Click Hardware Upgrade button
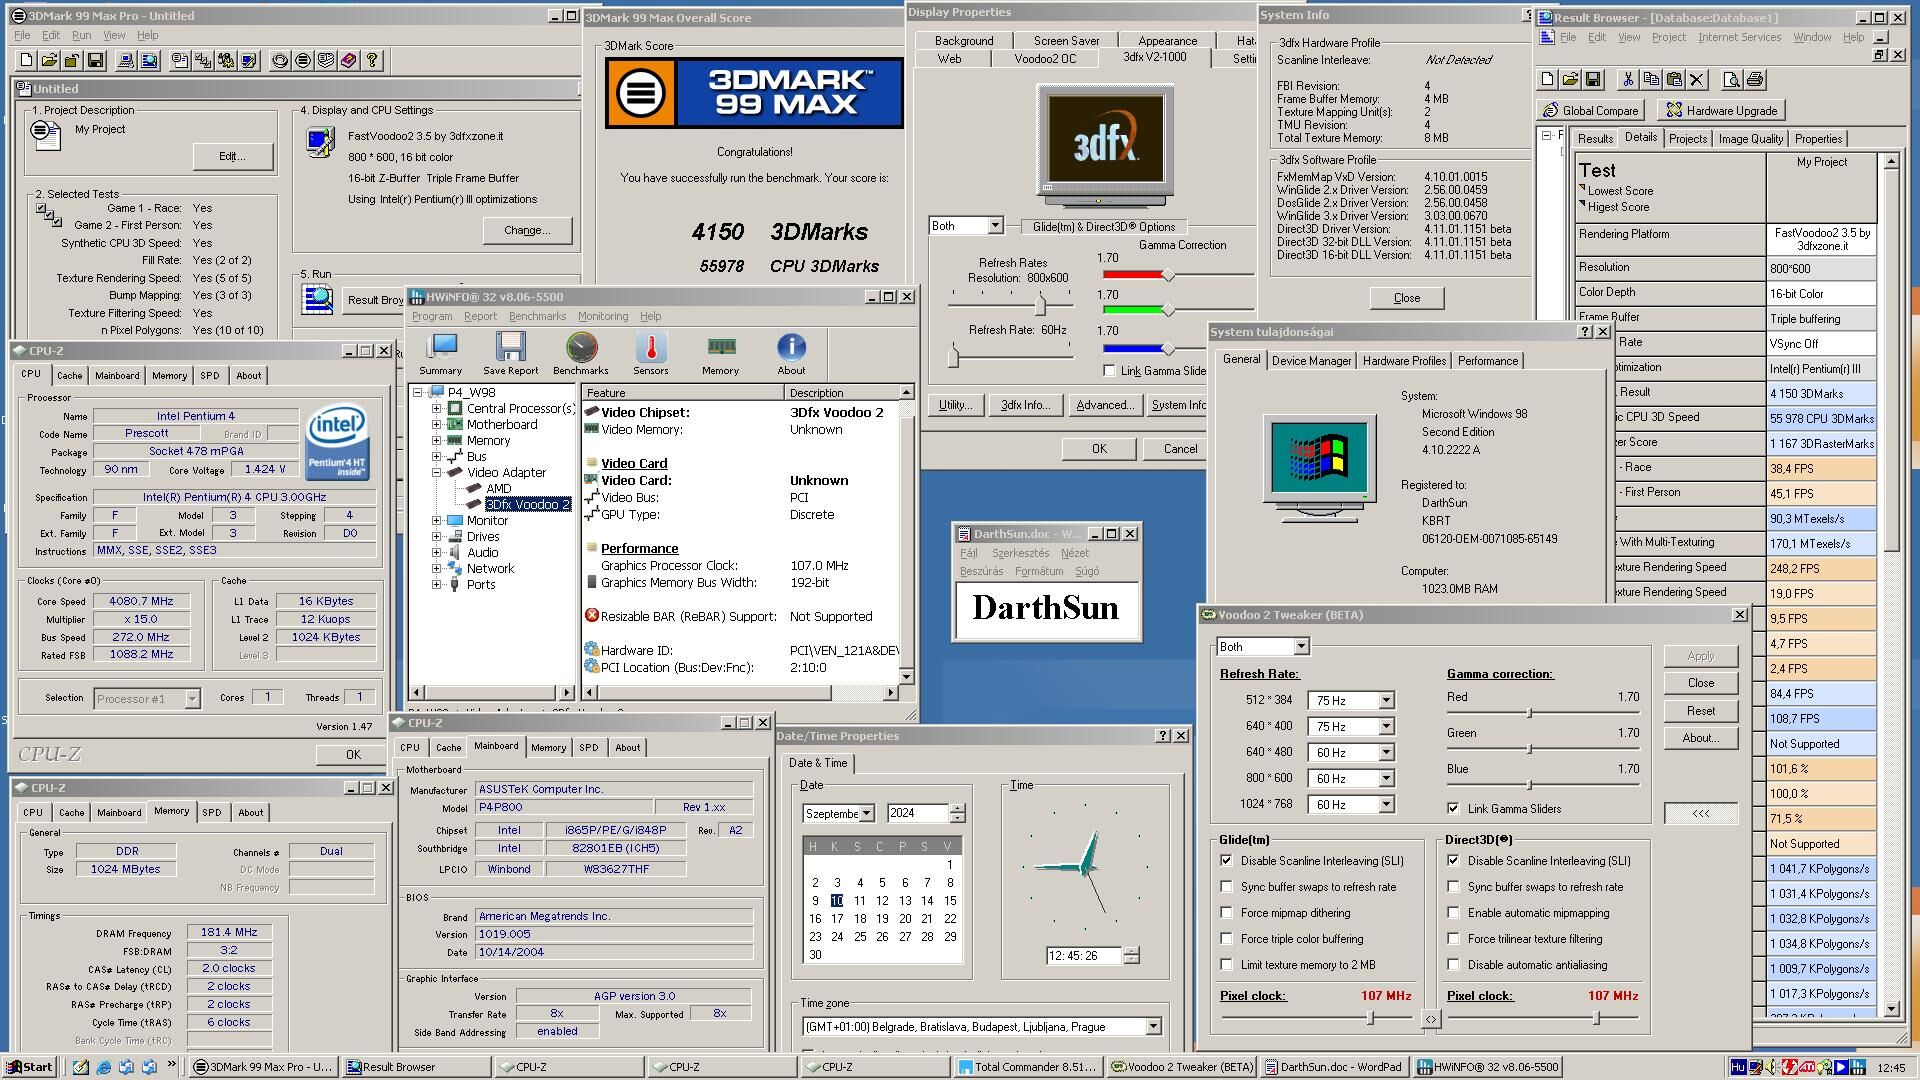Screen dimensions: 1920x1080 [1721, 111]
